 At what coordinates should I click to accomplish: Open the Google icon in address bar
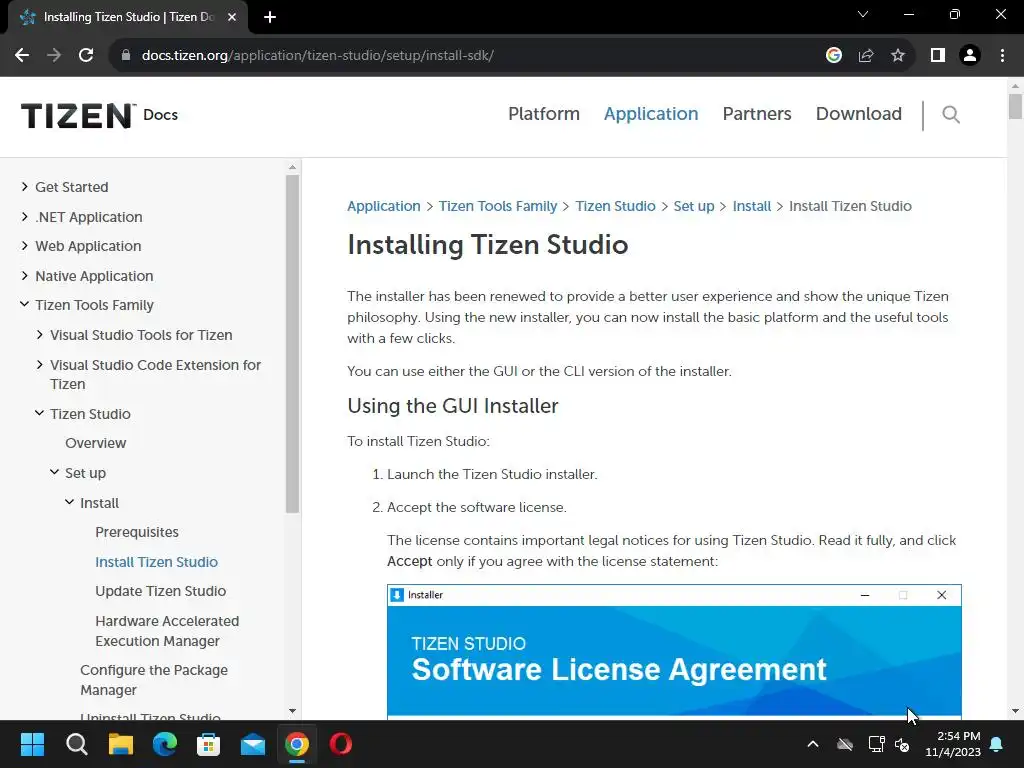click(833, 56)
